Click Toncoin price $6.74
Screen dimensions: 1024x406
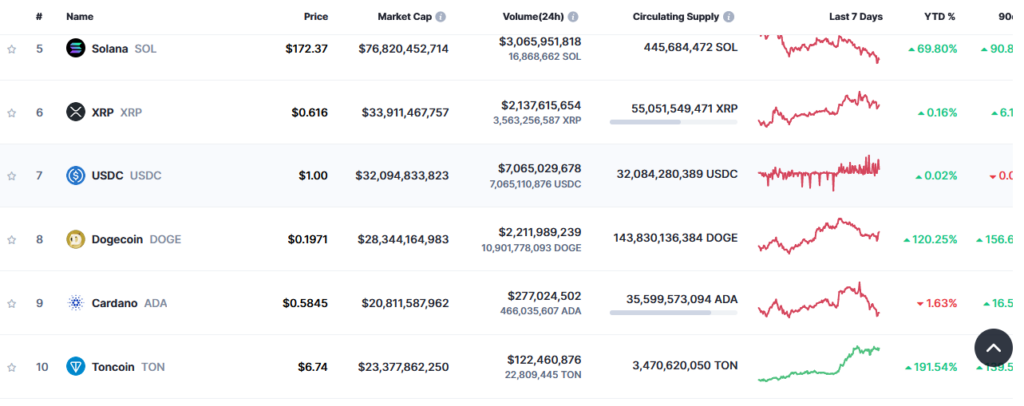pos(313,367)
